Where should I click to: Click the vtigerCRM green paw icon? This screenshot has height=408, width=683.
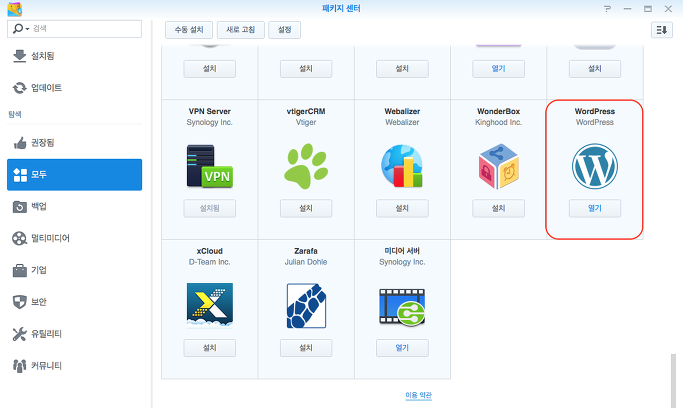[306, 166]
